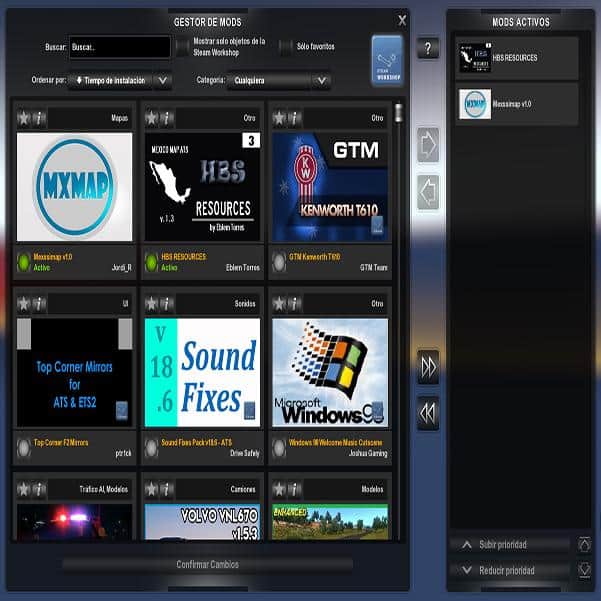
Task: Toggle the active indicator for Mexssimap v1.0
Action: click(24, 262)
